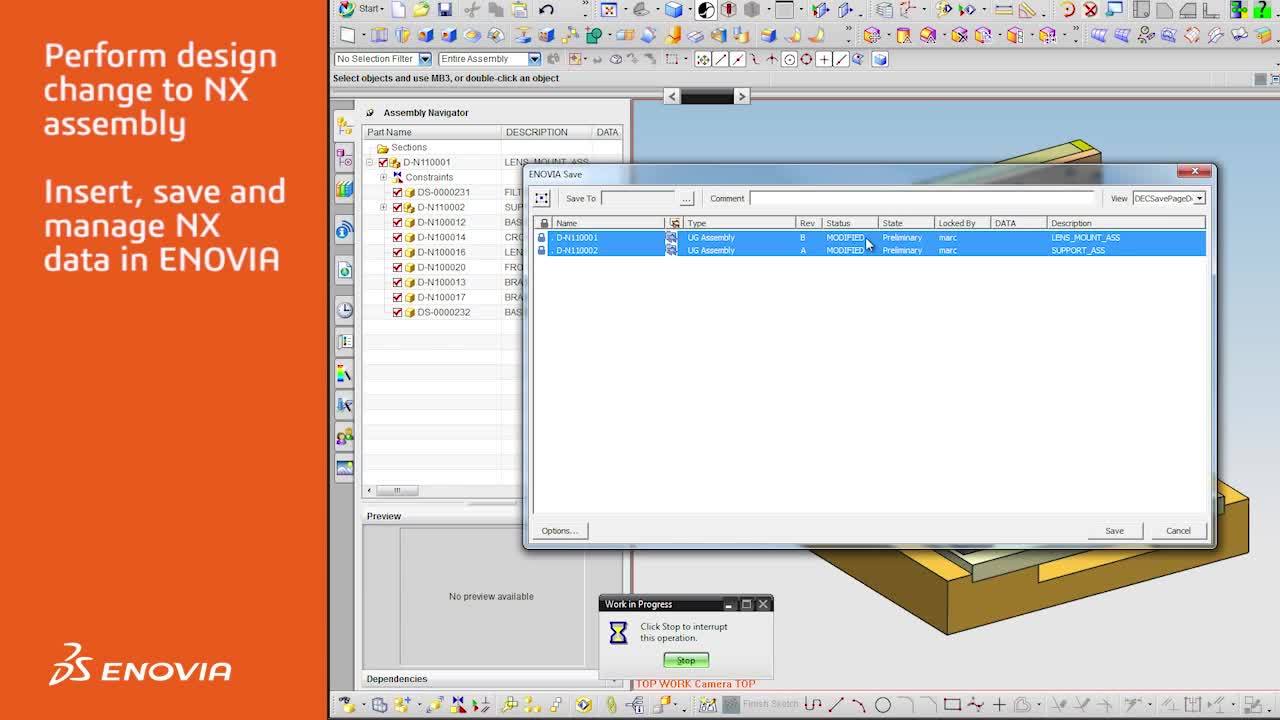Toggle the D-N100014 component checkbox
This screenshot has width=1280, height=720.
(x=397, y=237)
